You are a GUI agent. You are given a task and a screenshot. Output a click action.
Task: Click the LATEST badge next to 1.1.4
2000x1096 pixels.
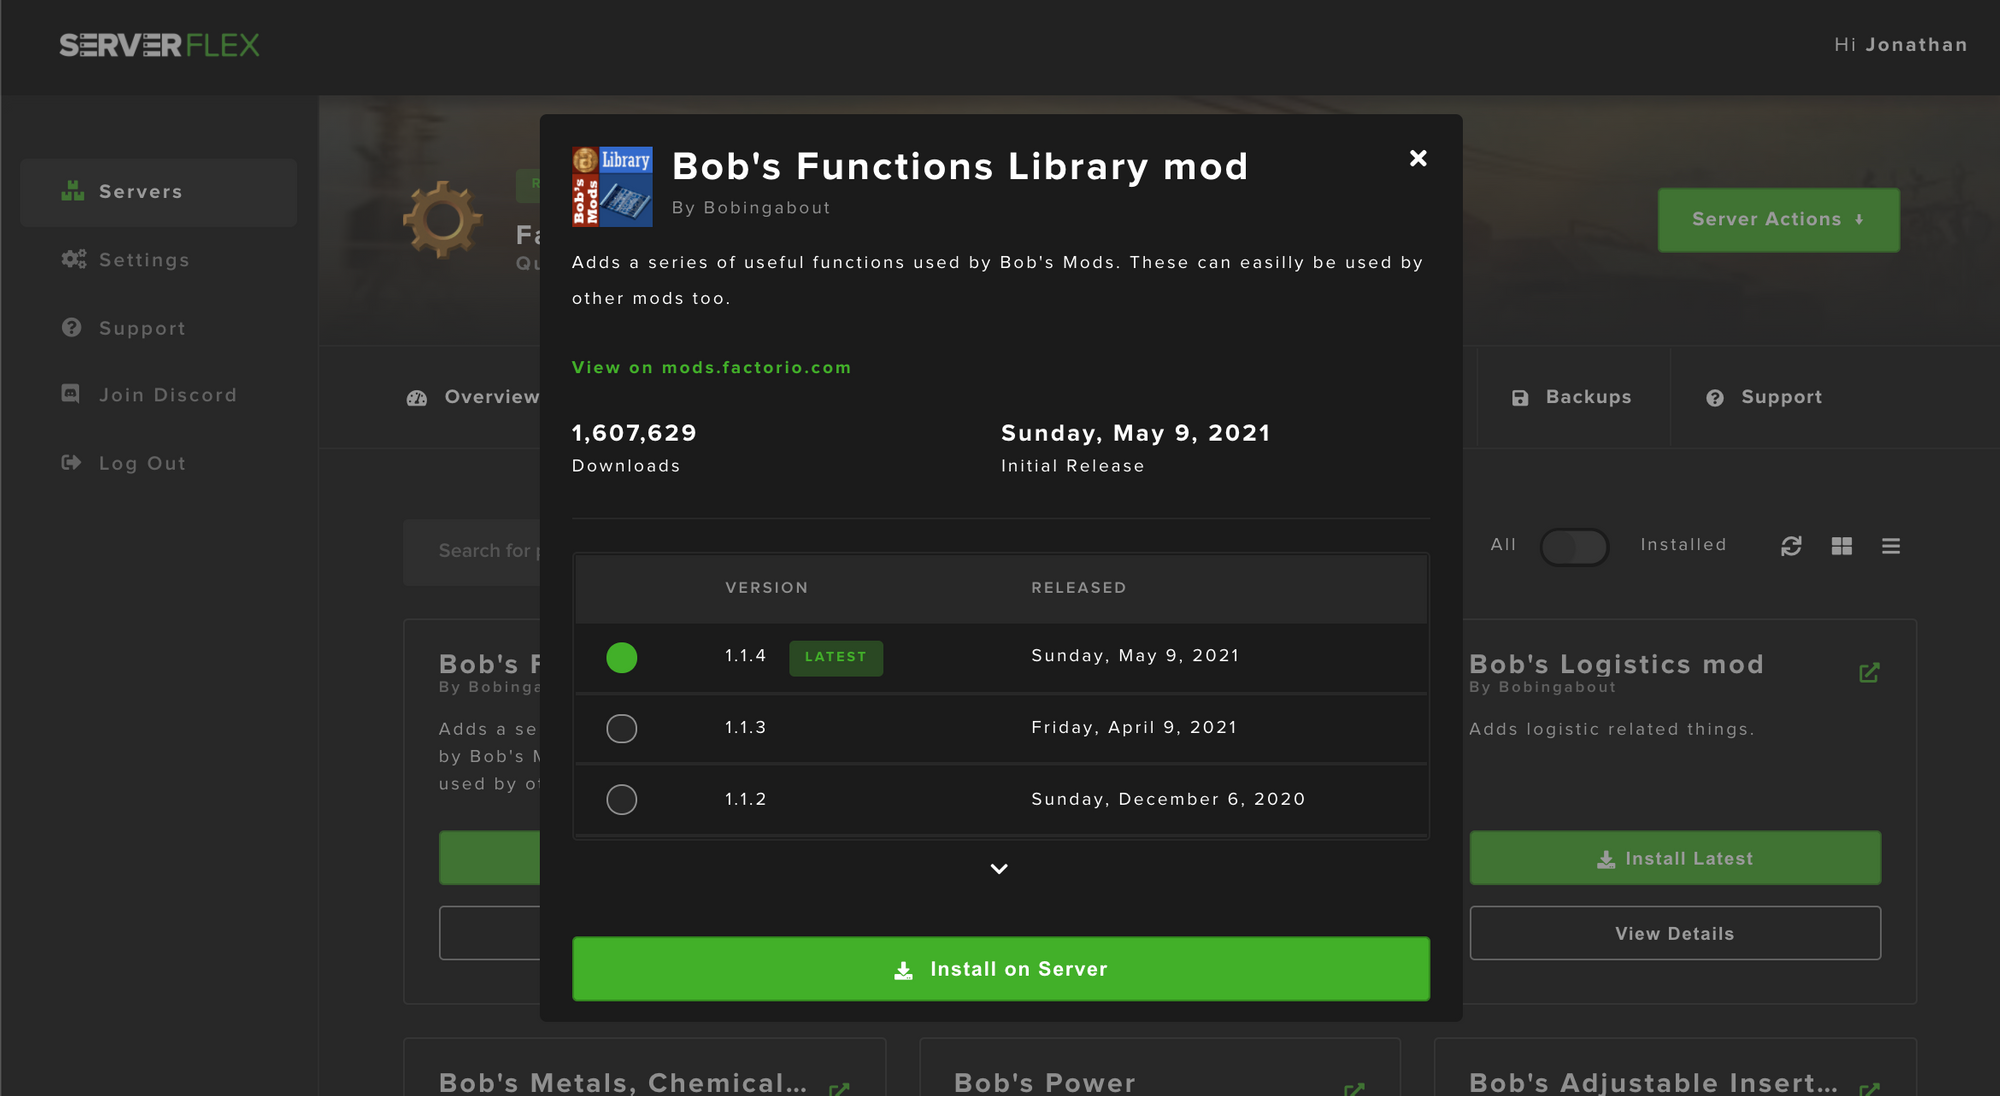(x=836, y=657)
